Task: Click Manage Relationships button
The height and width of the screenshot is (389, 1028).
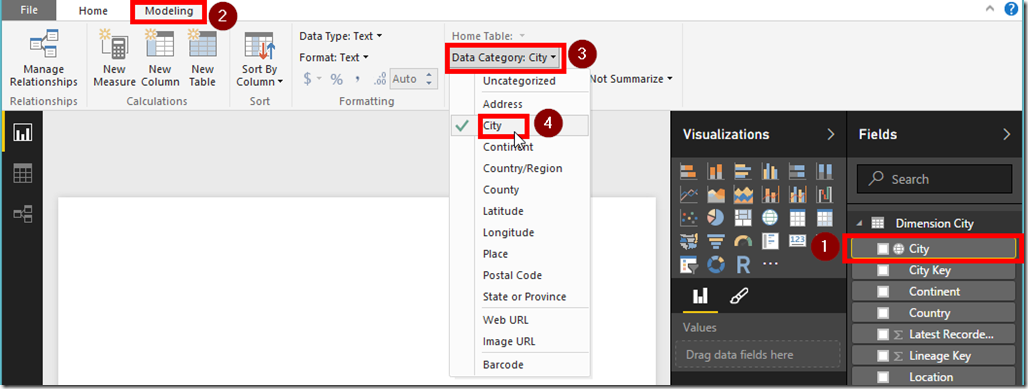Action: pos(44,58)
